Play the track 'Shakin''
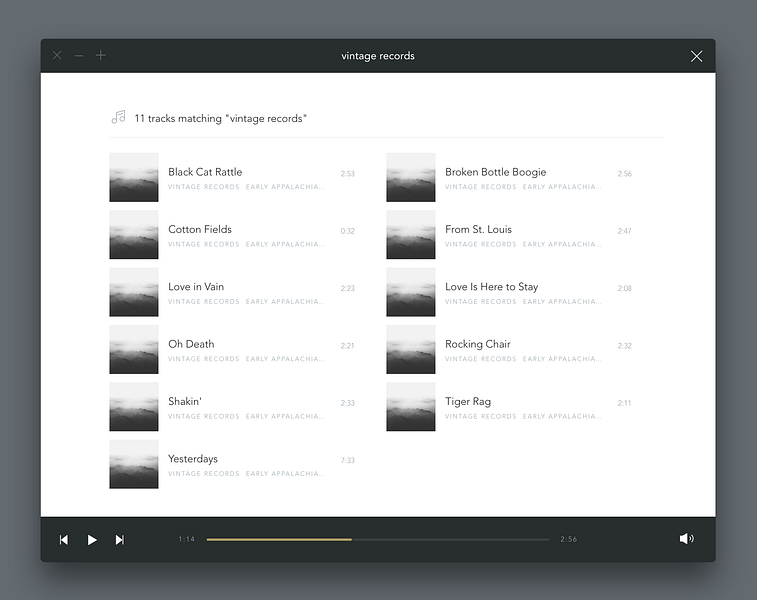757x600 pixels. point(185,402)
